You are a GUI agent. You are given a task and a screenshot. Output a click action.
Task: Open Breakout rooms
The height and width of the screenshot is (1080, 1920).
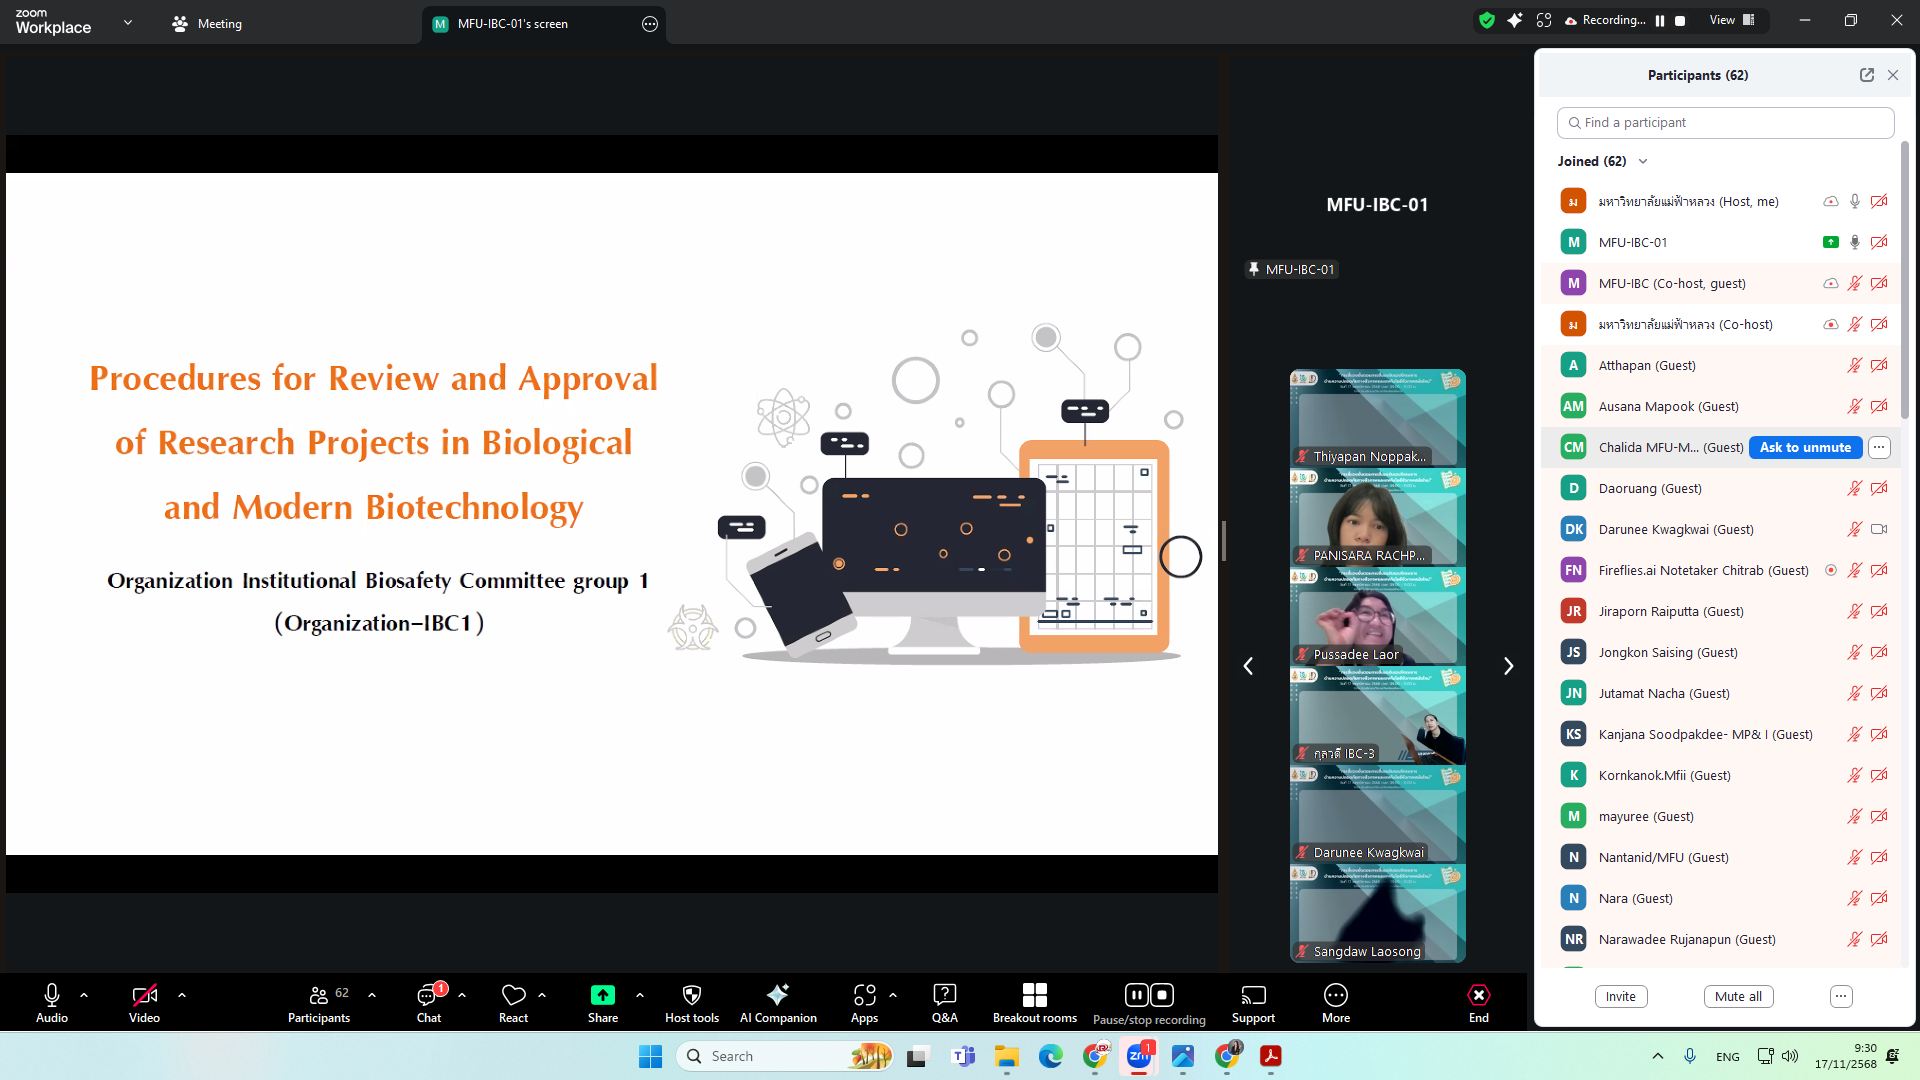(x=1034, y=1002)
